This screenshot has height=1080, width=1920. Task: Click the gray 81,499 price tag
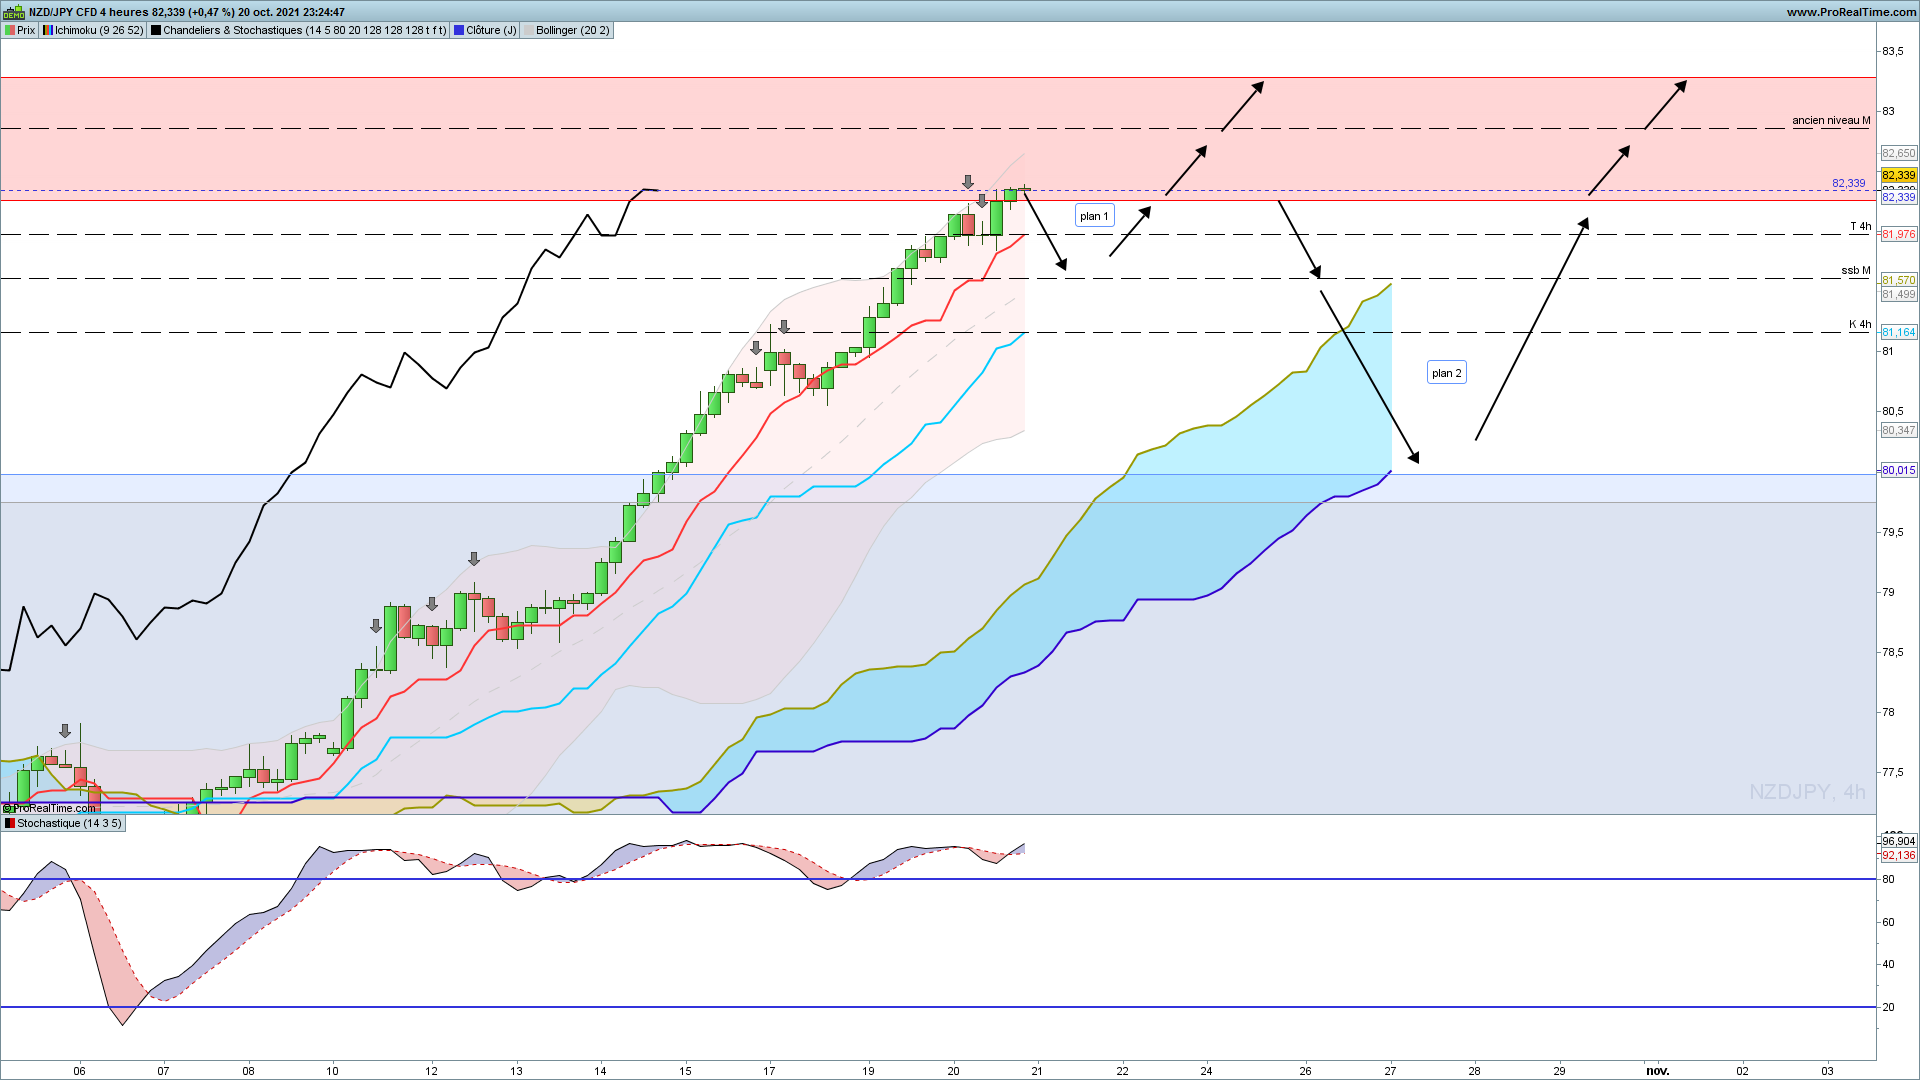1899,294
